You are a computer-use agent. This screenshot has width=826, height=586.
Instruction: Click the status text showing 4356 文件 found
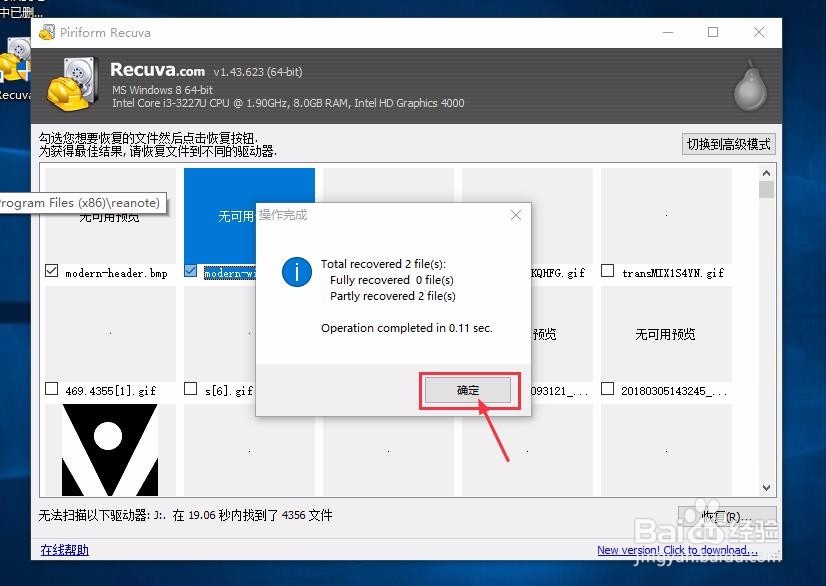point(185,515)
